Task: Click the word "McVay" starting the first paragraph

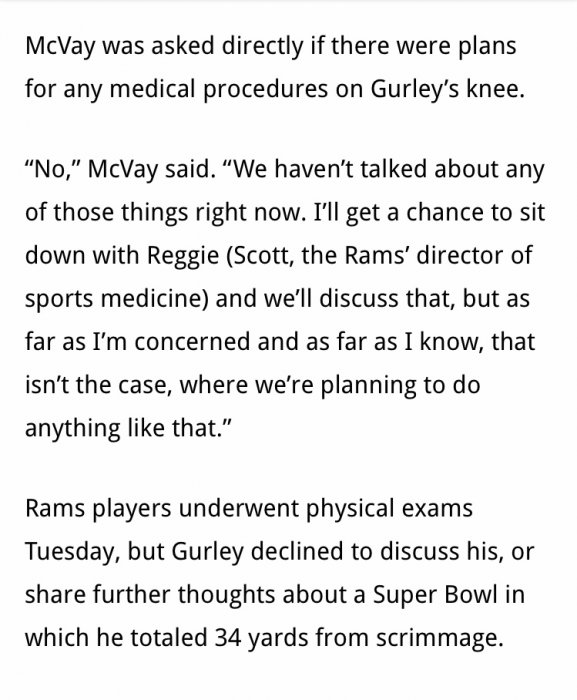Action: click(x=60, y=46)
